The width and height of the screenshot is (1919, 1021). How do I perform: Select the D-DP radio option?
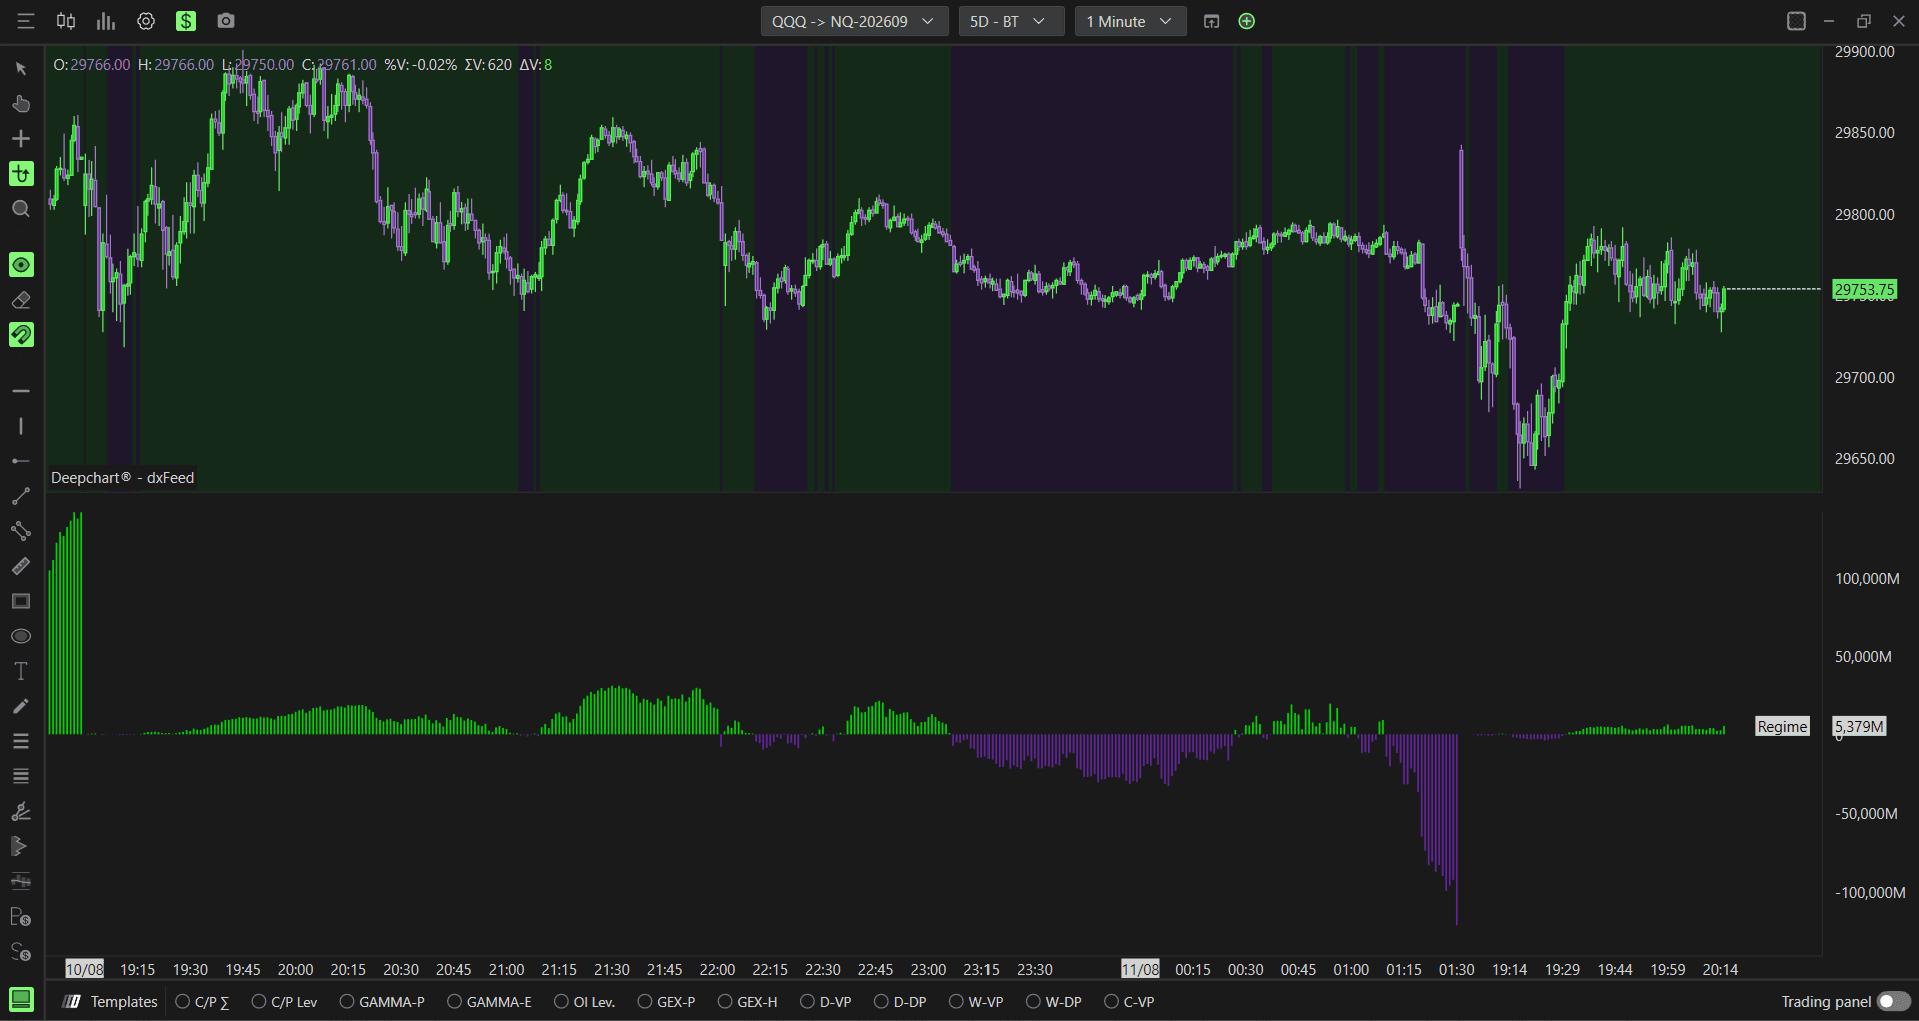pyautogui.click(x=900, y=1001)
